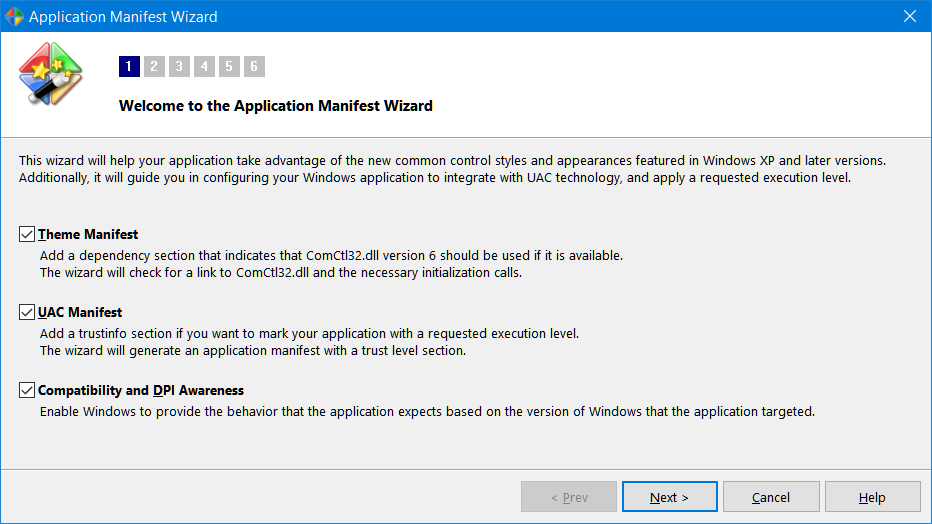Click the 'Add a trustinfo section' description line
Screen dimensions: 932x524
[309, 333]
